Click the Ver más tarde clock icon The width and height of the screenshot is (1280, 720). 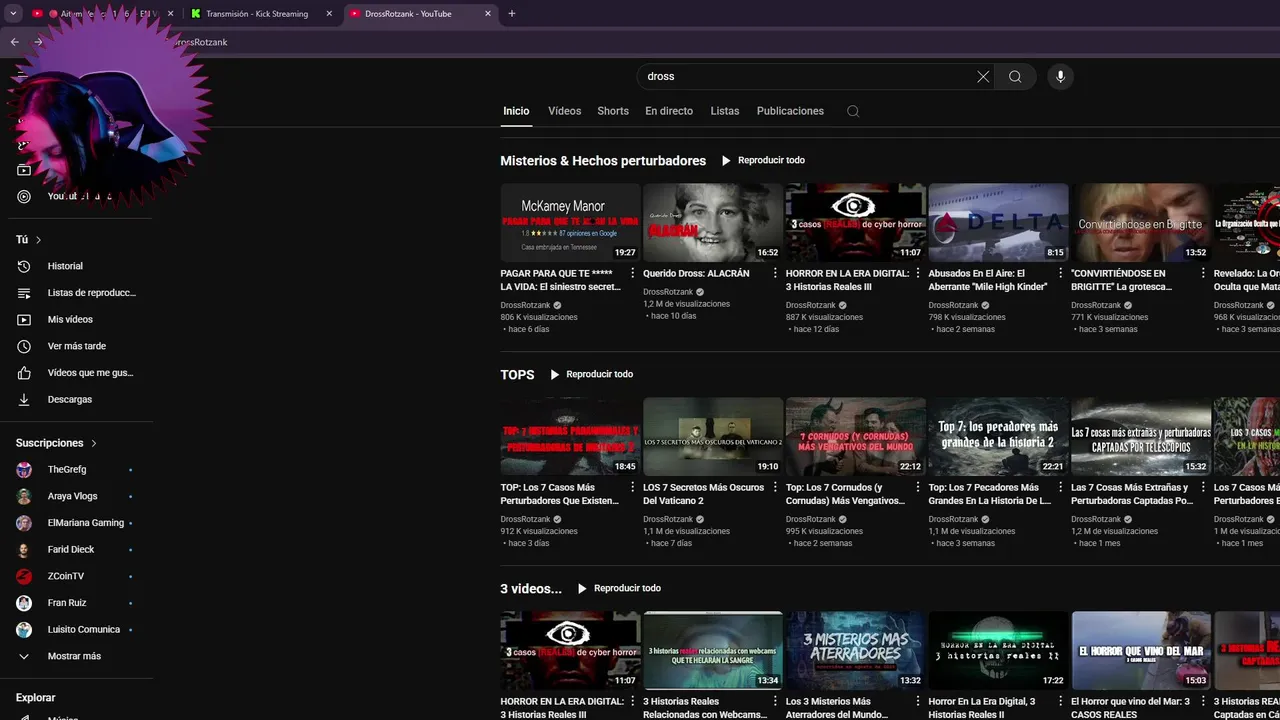tap(24, 346)
